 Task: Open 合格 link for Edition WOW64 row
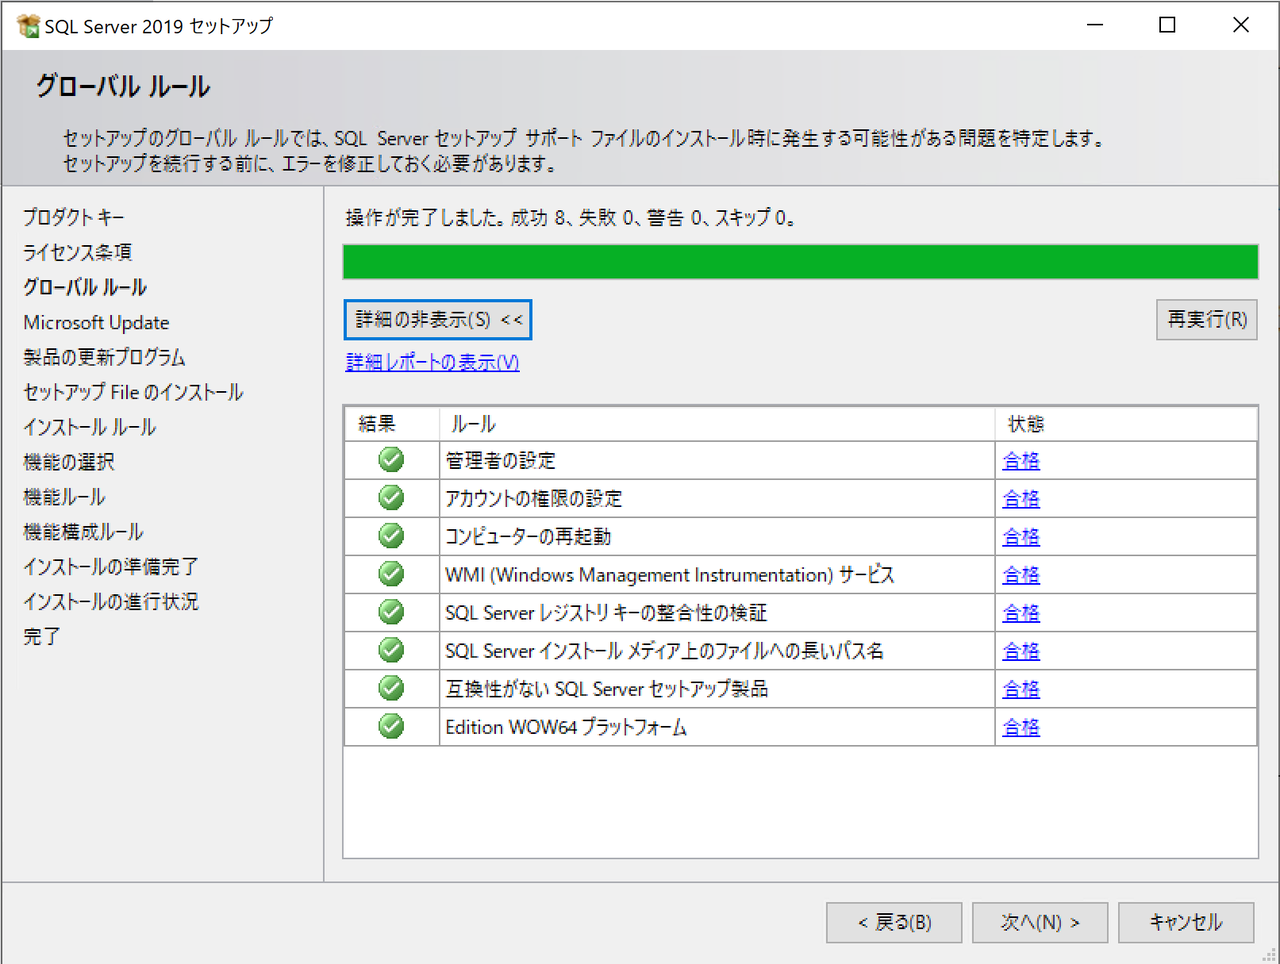[x=1021, y=727]
